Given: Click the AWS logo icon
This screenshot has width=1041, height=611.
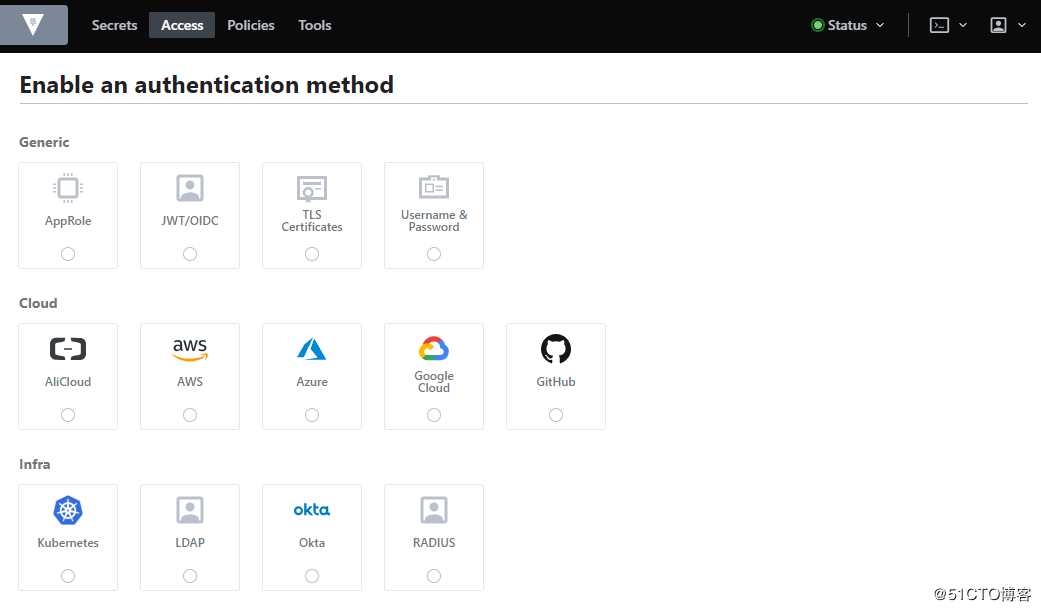Looking at the screenshot, I should click(190, 349).
